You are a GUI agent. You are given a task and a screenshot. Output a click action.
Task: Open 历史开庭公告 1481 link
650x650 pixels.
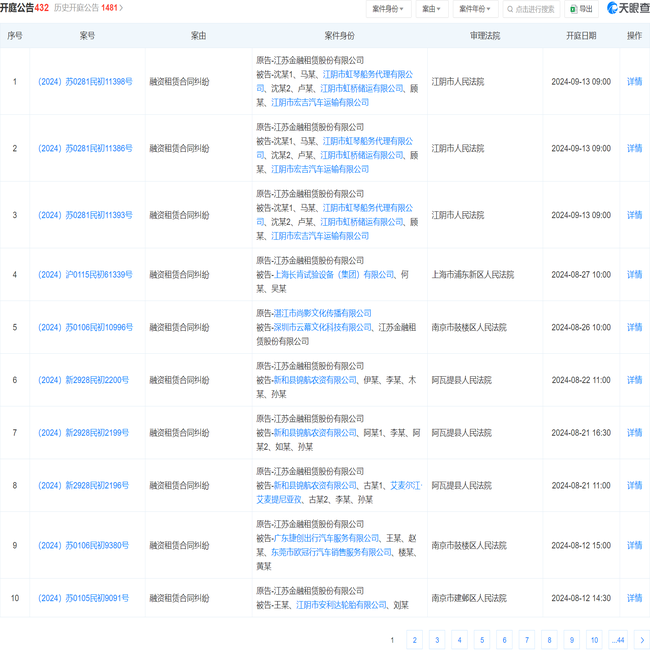point(88,8)
